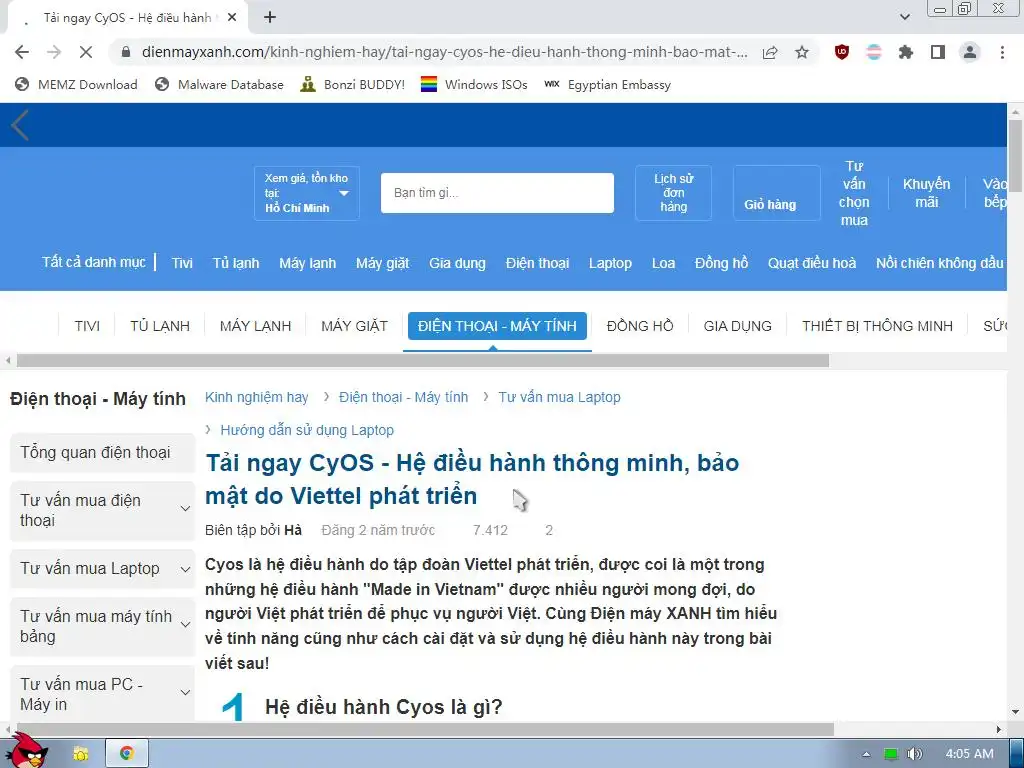
Task: Switch to TỦ LẠNH tab
Action: click(x=160, y=326)
